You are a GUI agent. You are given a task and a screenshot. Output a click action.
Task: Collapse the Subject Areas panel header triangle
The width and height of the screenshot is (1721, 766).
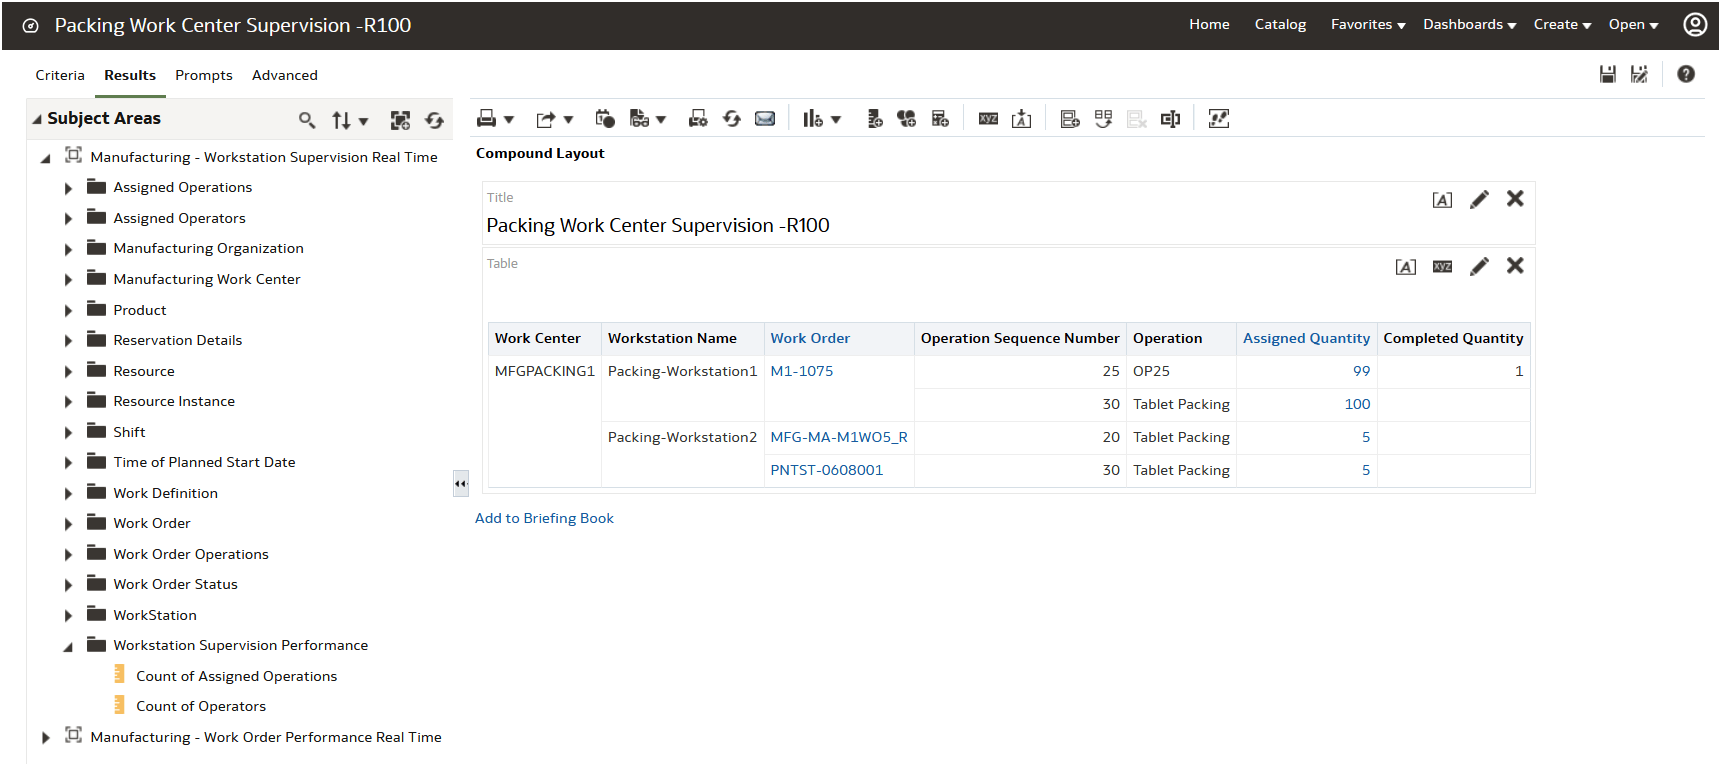coord(37,119)
